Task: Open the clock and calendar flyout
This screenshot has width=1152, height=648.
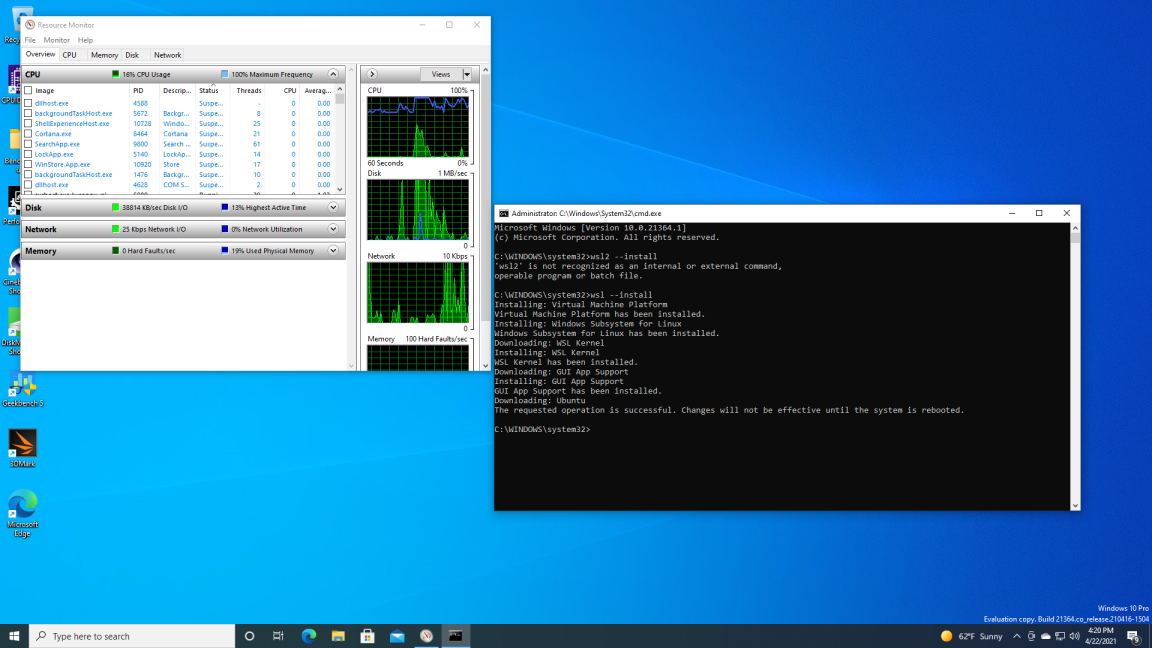Action: (1101, 636)
